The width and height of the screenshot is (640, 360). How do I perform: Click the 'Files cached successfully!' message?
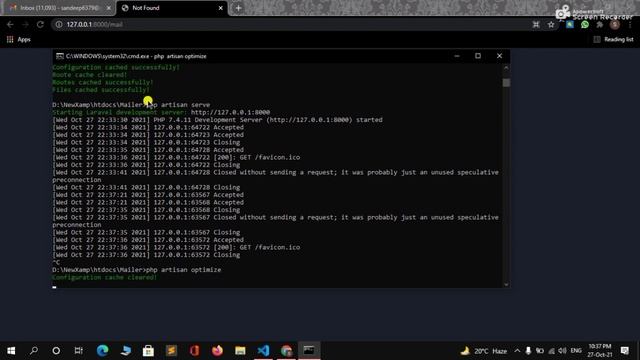101,90
